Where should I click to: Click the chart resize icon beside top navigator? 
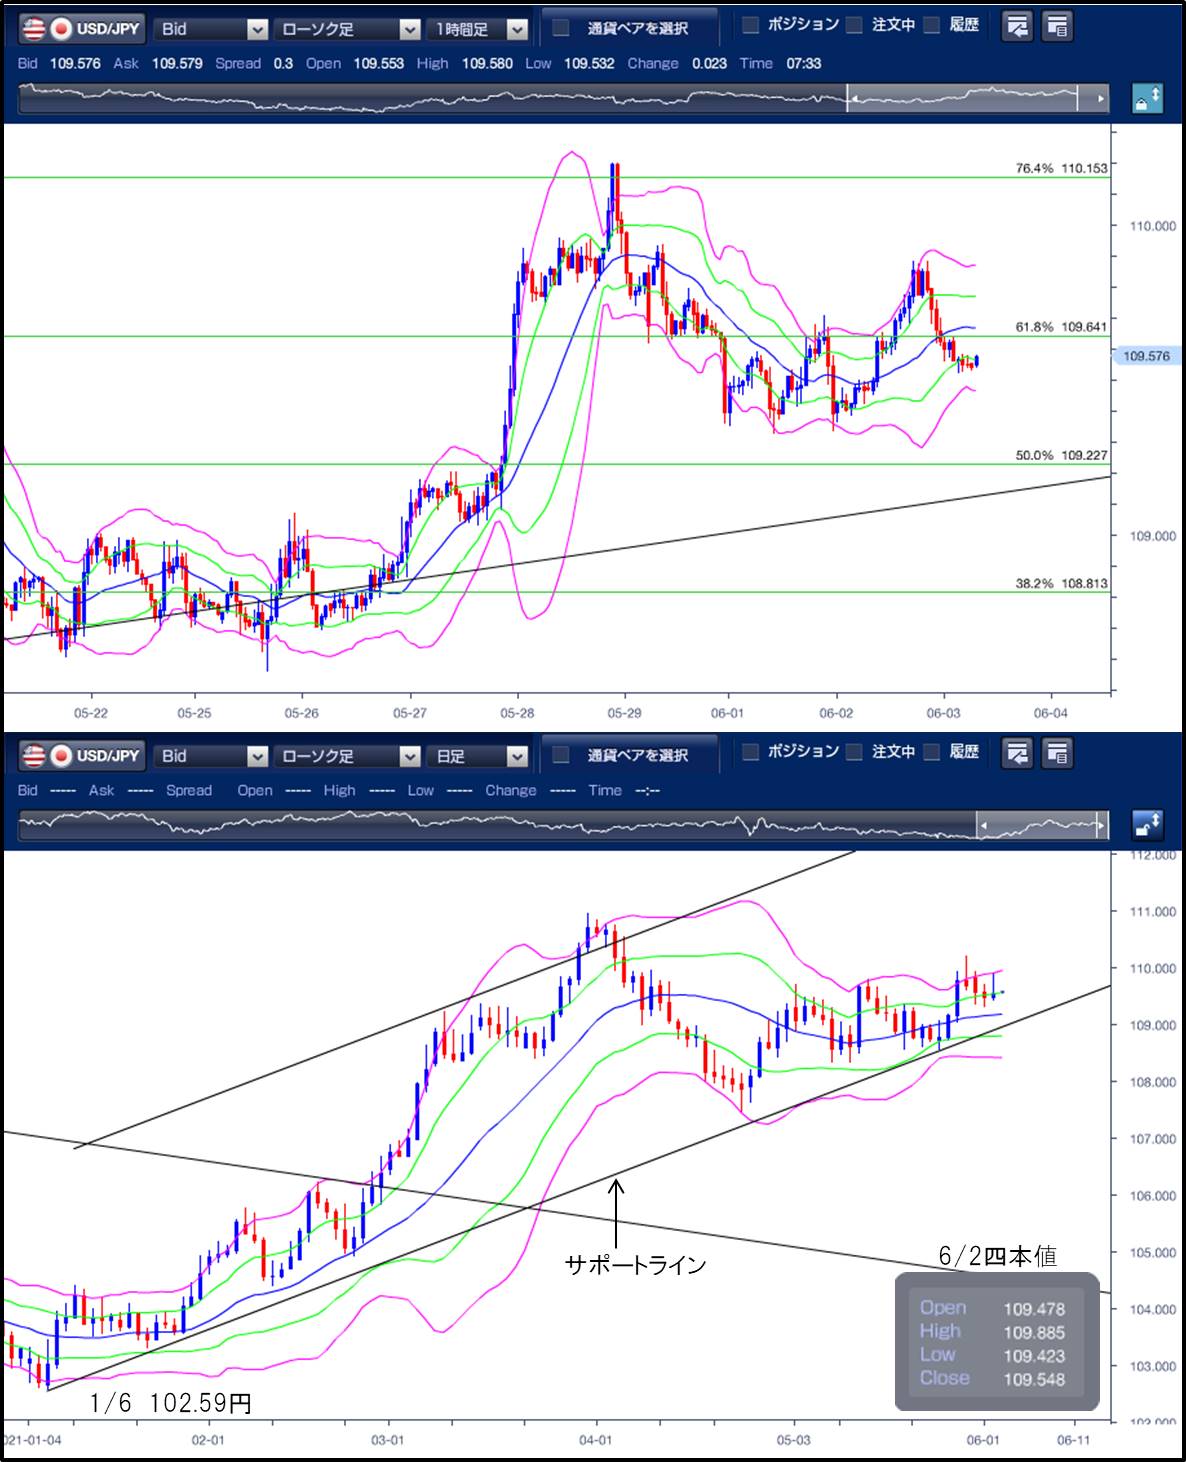[x=1147, y=99]
